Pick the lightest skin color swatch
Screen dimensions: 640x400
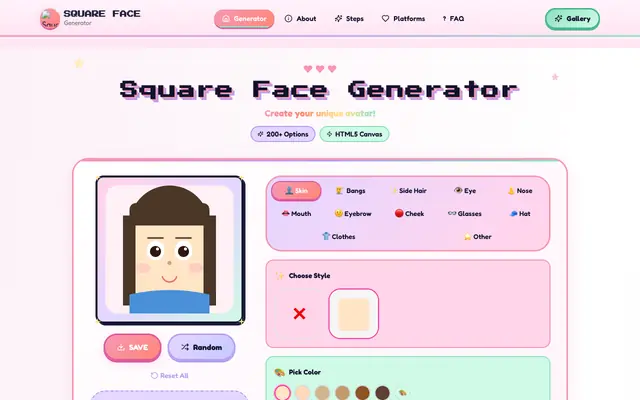pos(282,393)
